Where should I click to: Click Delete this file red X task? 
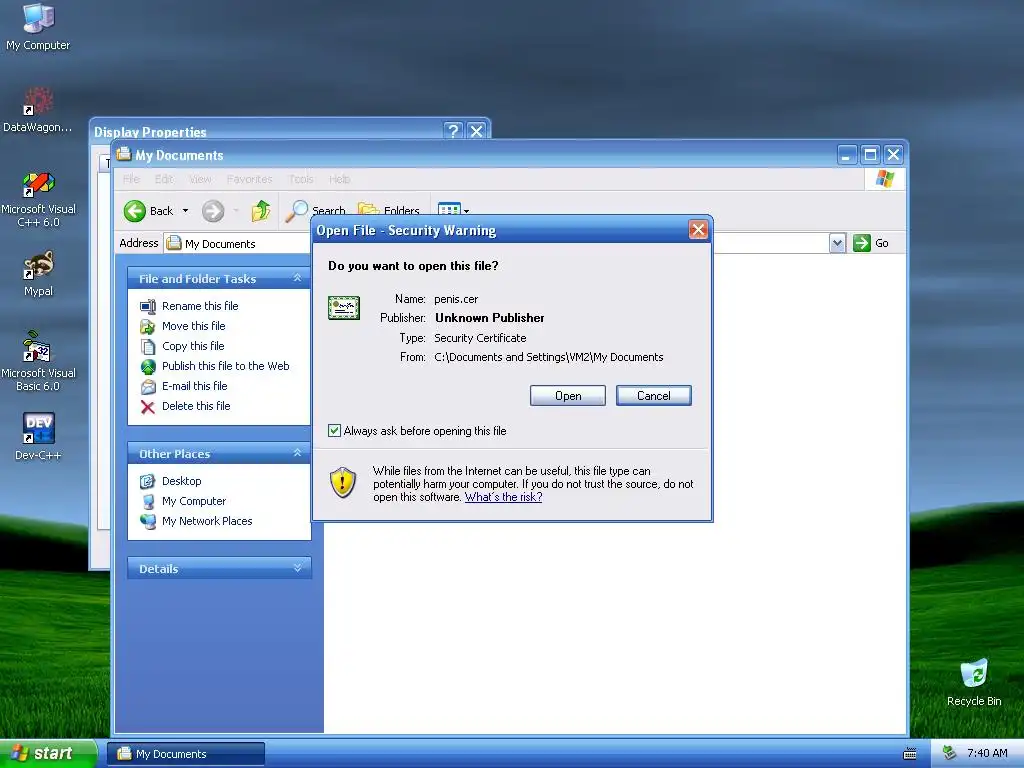point(148,407)
